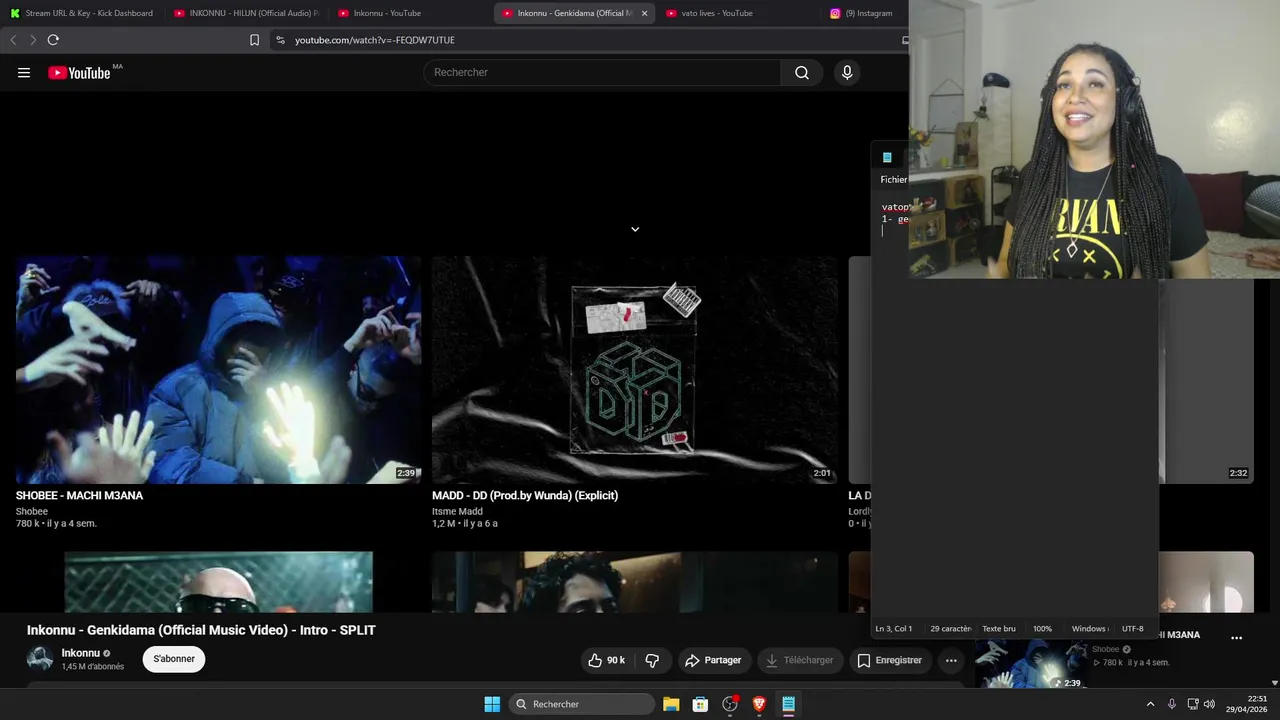Click the search magnifier button on YouTube
Viewport: 1280px width, 720px height.
(x=802, y=72)
